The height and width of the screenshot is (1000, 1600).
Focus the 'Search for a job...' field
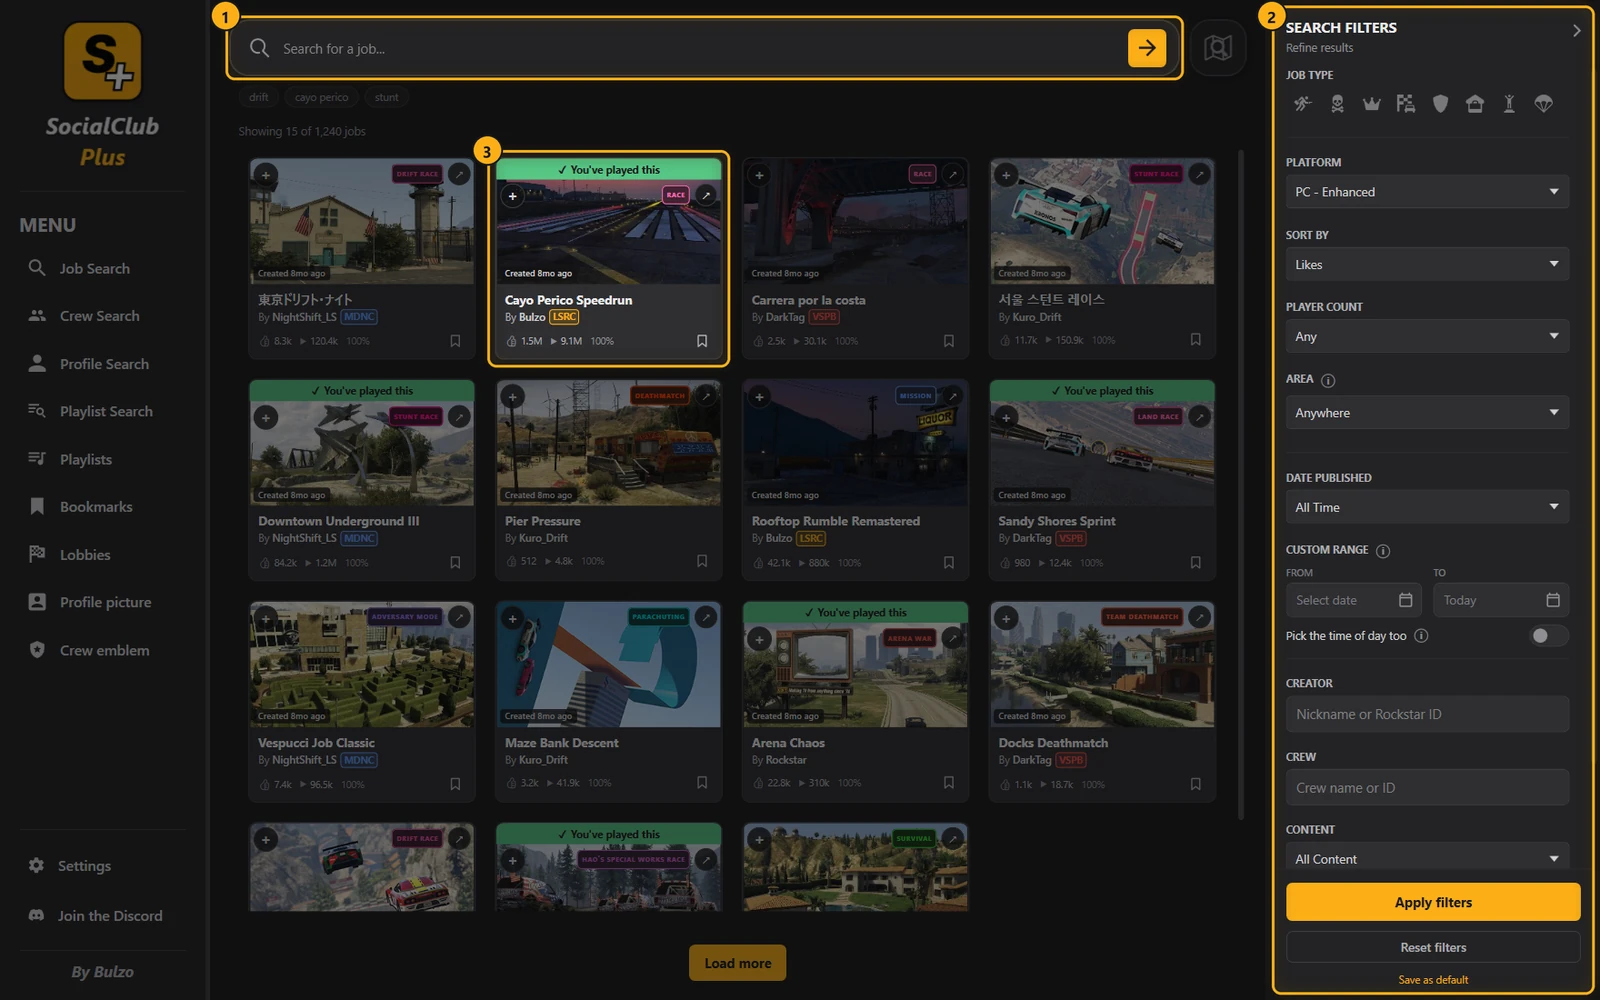click(700, 48)
